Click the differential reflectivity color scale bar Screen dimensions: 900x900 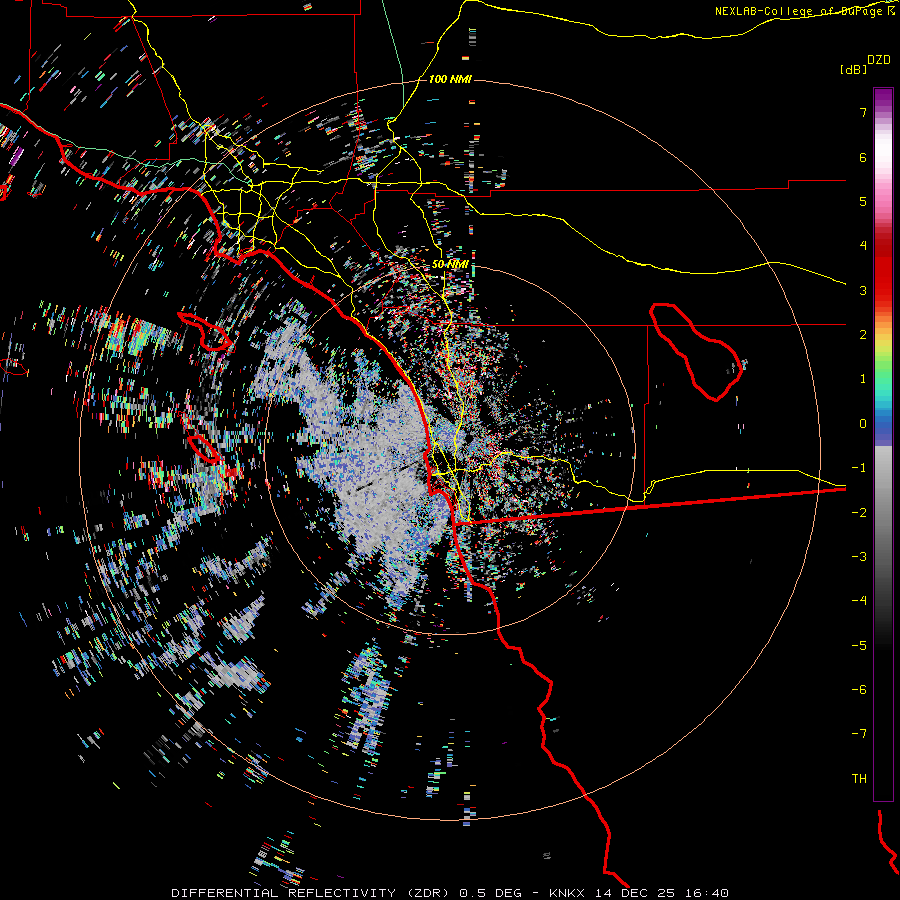(x=883, y=444)
